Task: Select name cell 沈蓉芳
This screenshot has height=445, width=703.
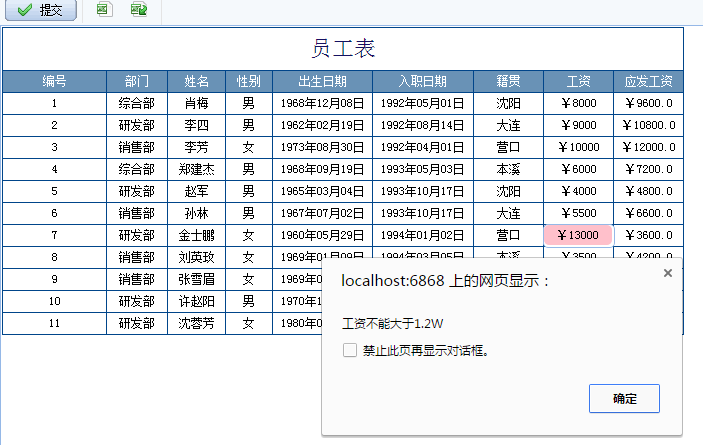Action: 196,323
